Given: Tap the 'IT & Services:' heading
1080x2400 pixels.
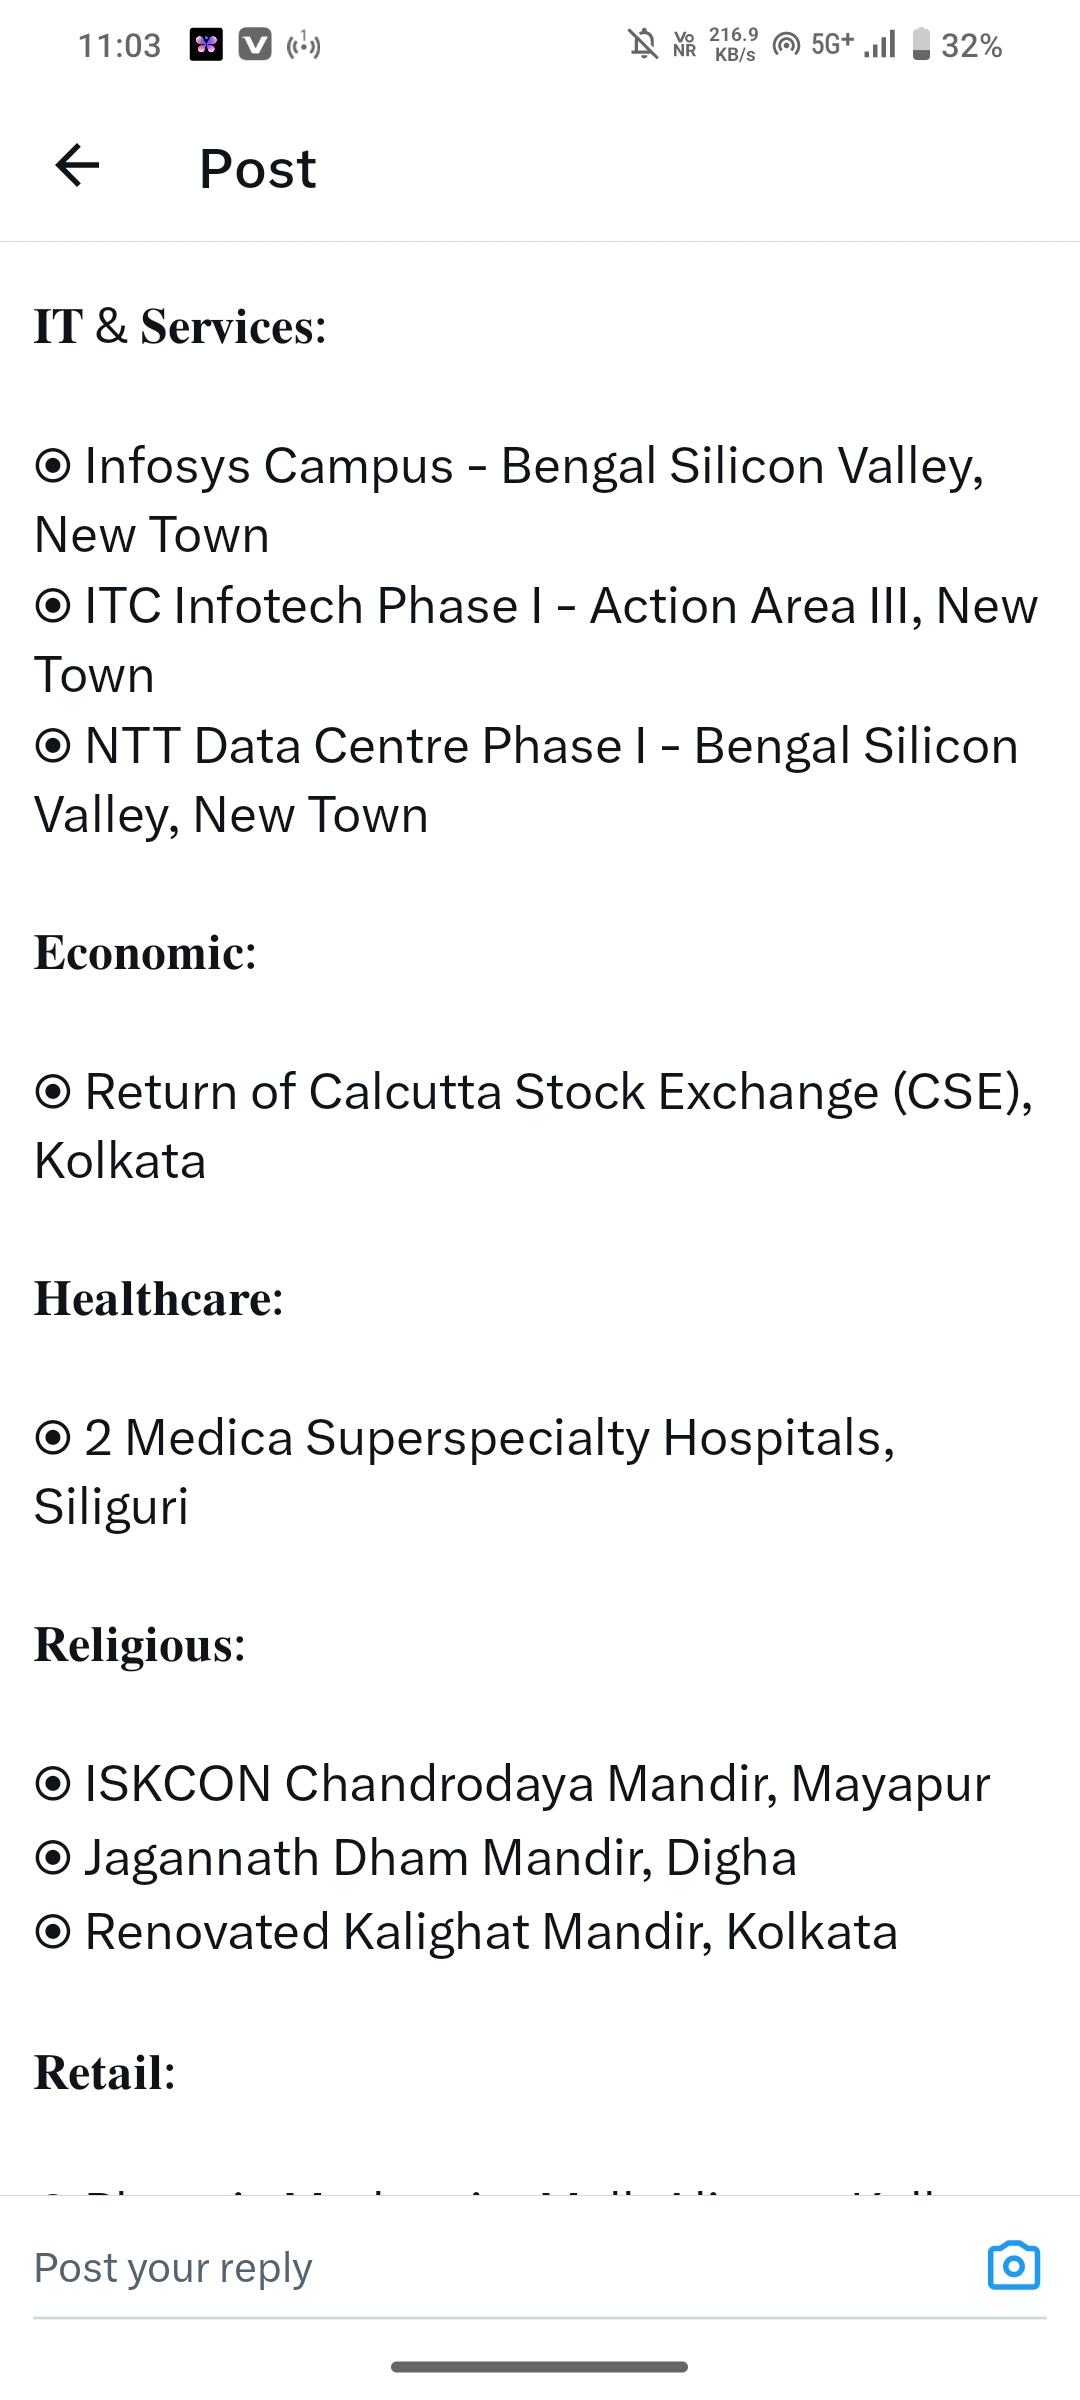Looking at the screenshot, I should pos(181,327).
